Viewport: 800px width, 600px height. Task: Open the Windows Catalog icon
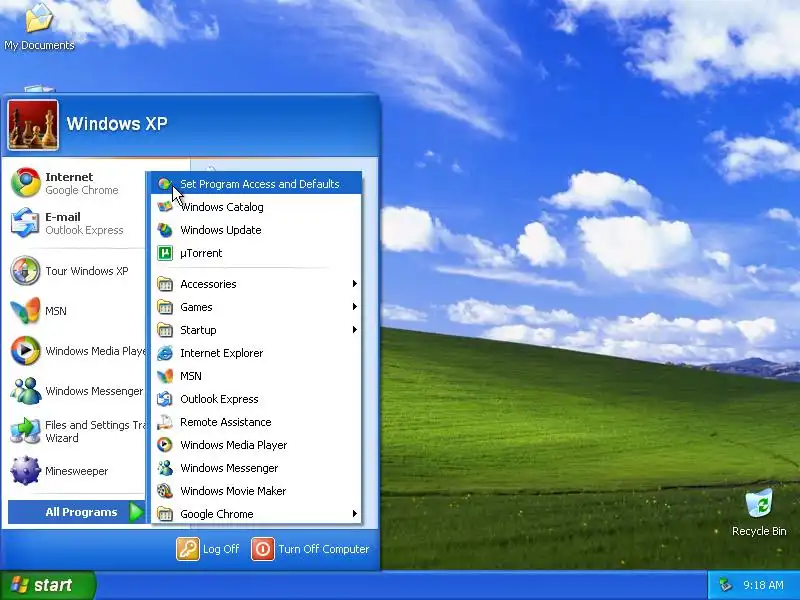(164, 207)
